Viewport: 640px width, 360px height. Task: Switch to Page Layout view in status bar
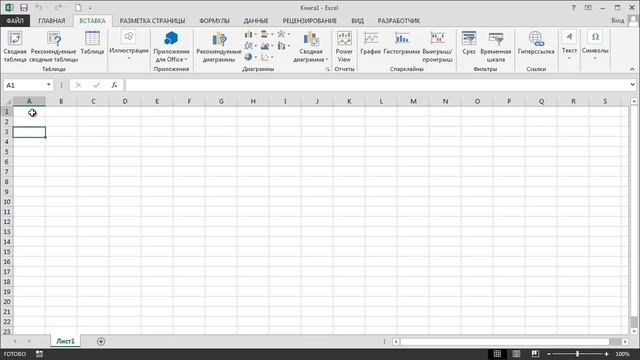516,354
